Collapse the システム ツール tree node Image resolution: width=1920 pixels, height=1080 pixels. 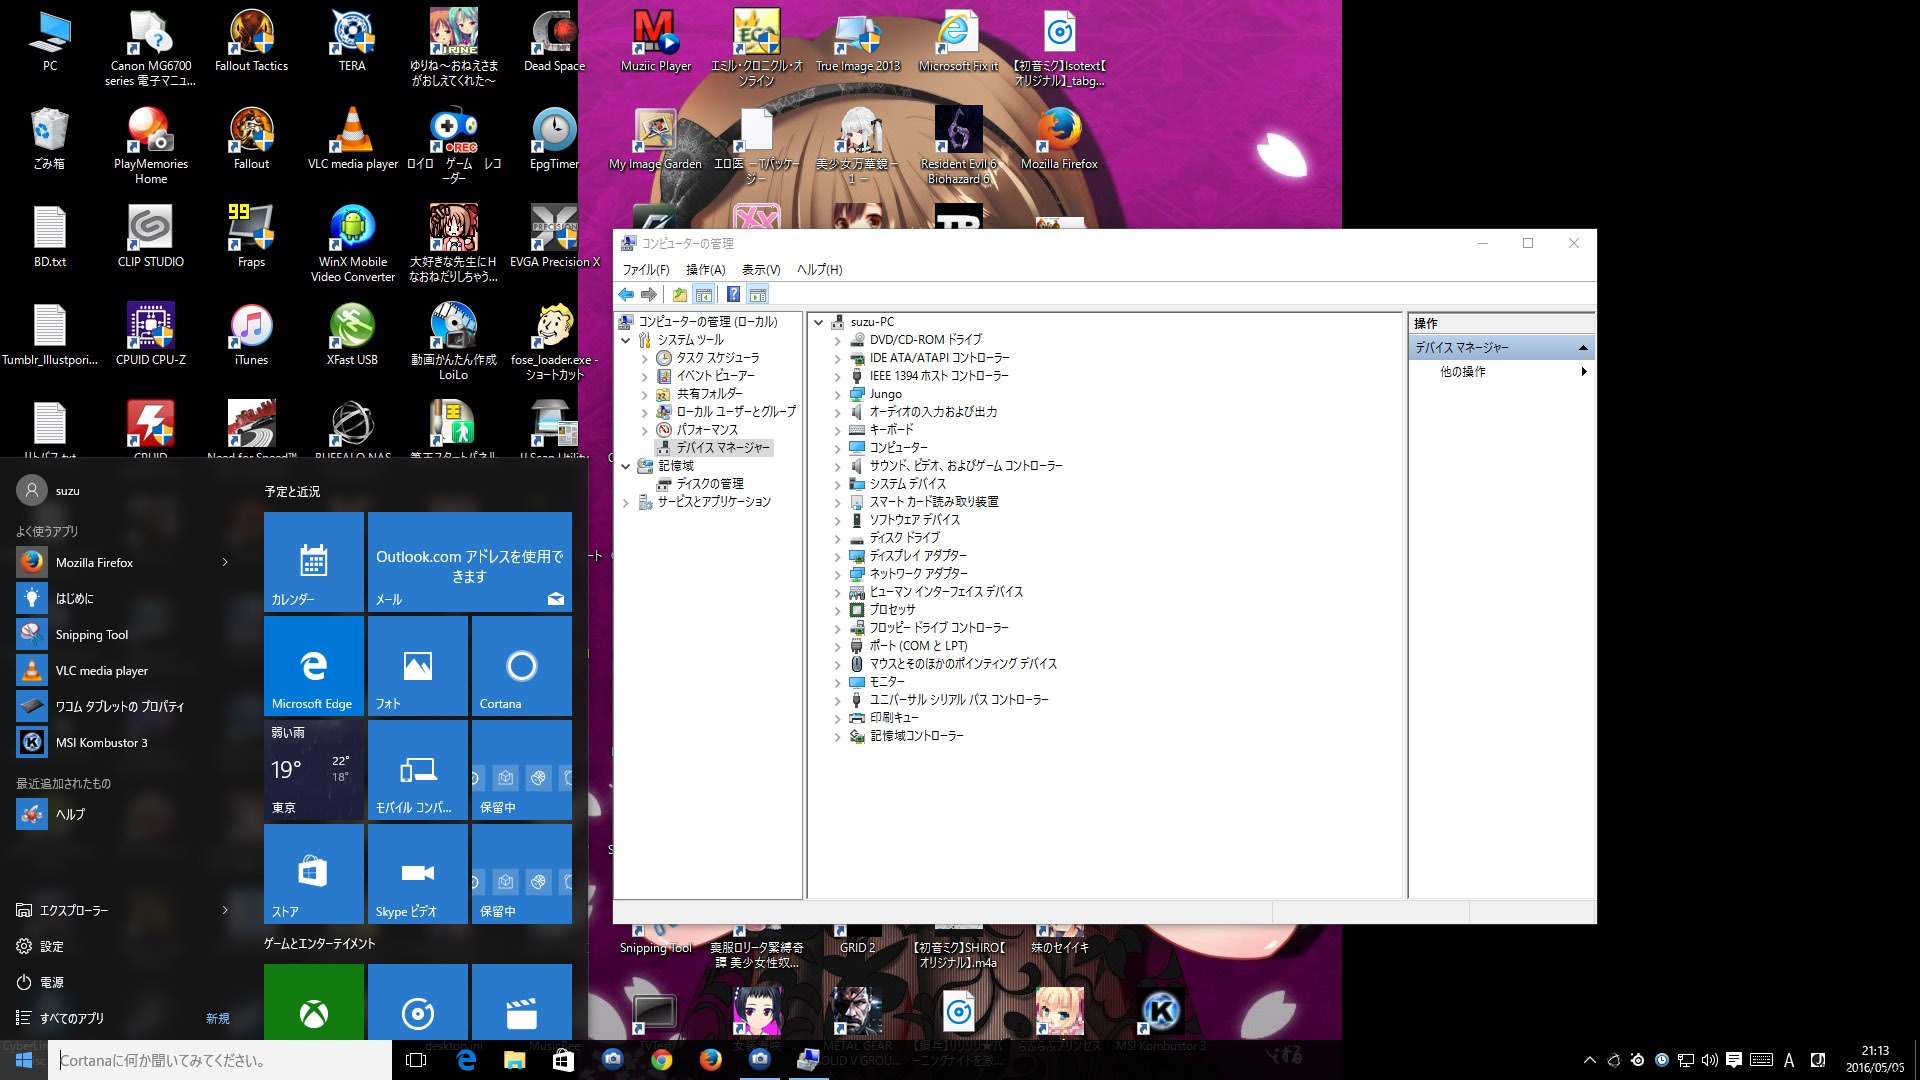click(626, 340)
